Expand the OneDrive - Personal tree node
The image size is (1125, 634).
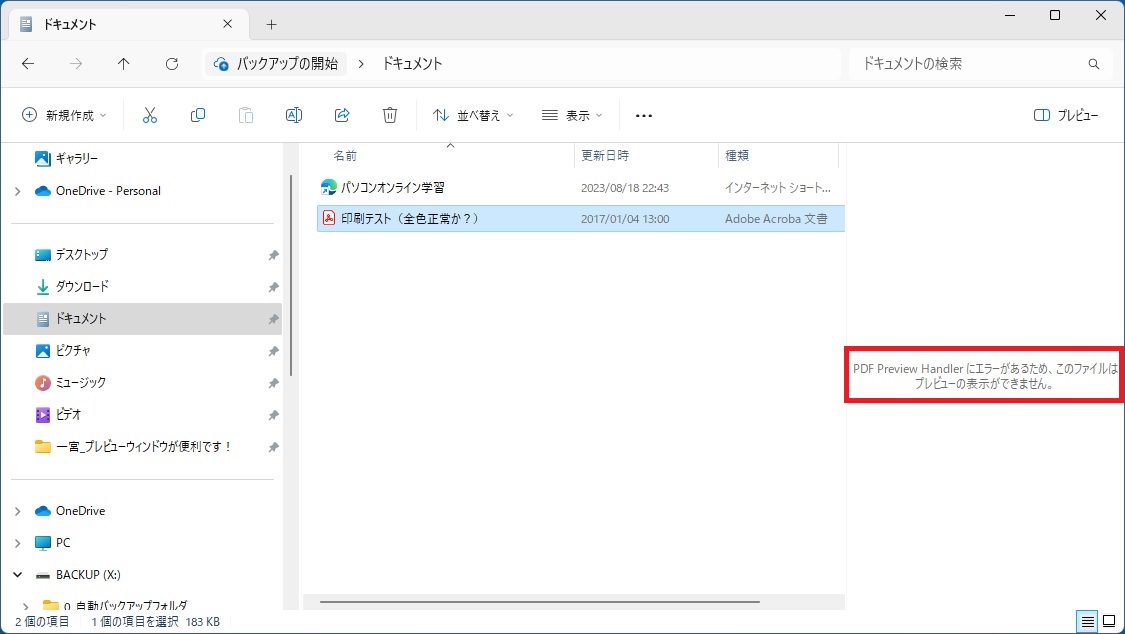[x=17, y=191]
